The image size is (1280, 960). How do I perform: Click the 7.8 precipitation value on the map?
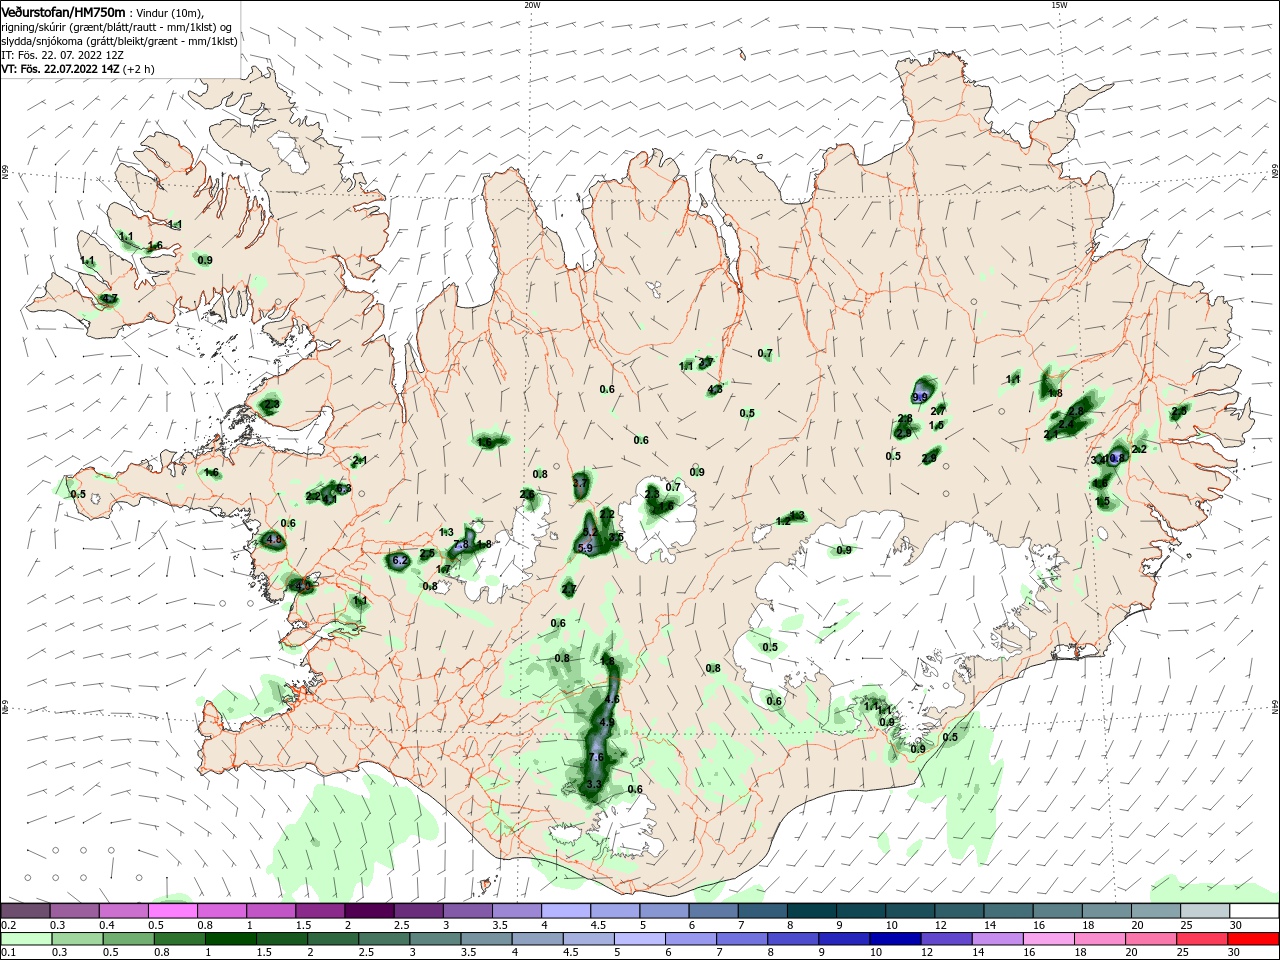[461, 545]
